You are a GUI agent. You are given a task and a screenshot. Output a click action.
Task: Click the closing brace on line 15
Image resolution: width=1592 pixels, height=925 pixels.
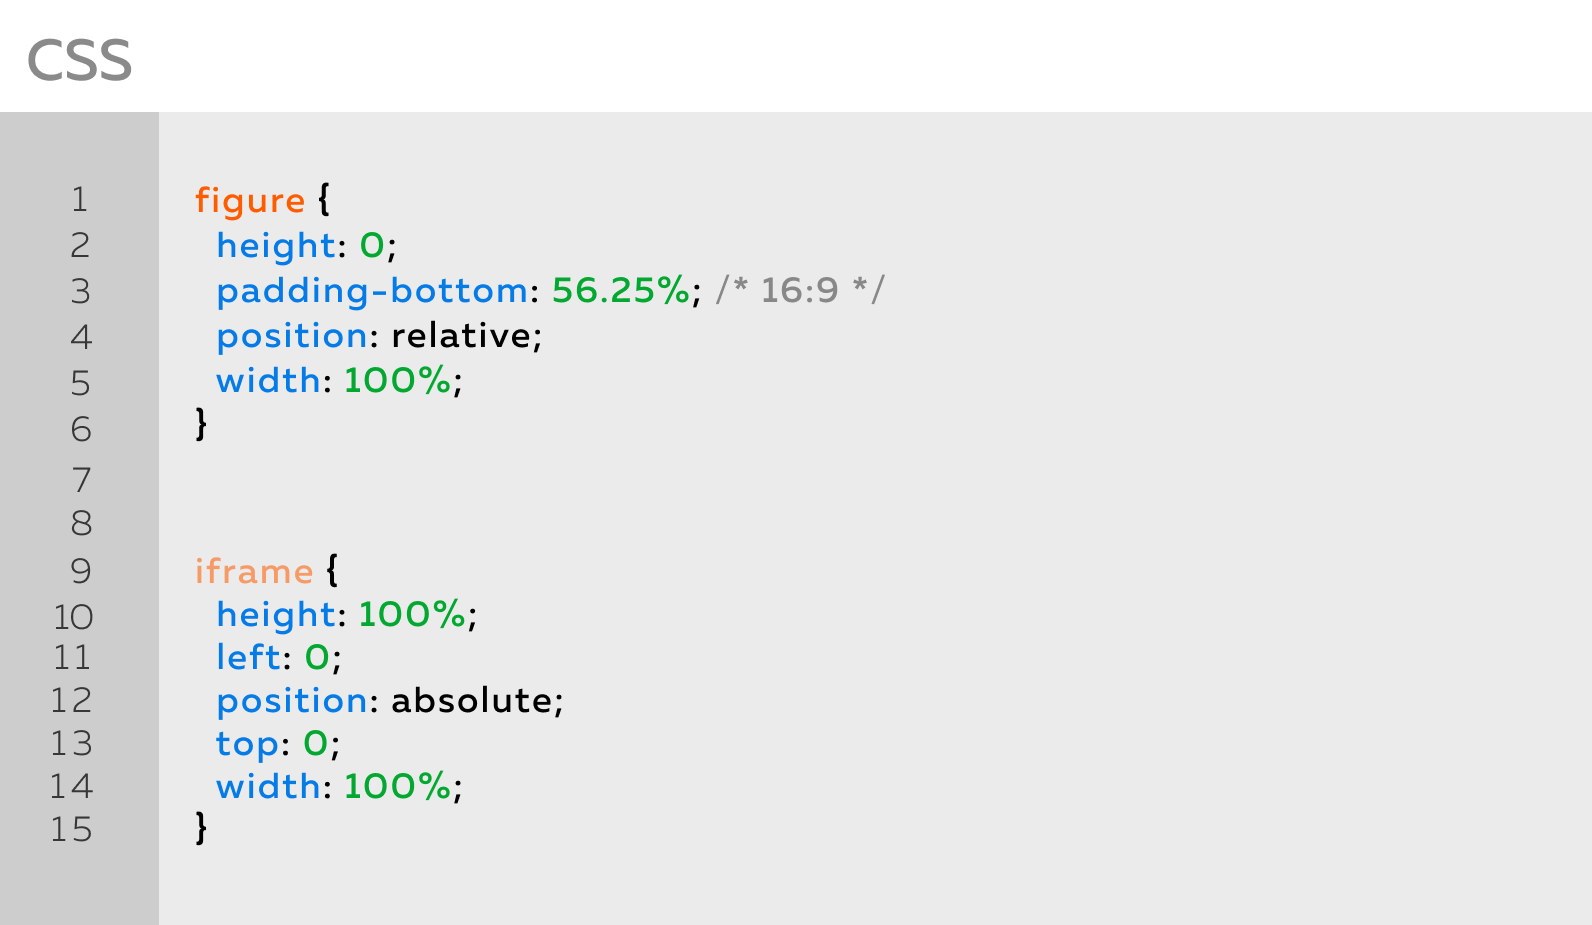(201, 827)
